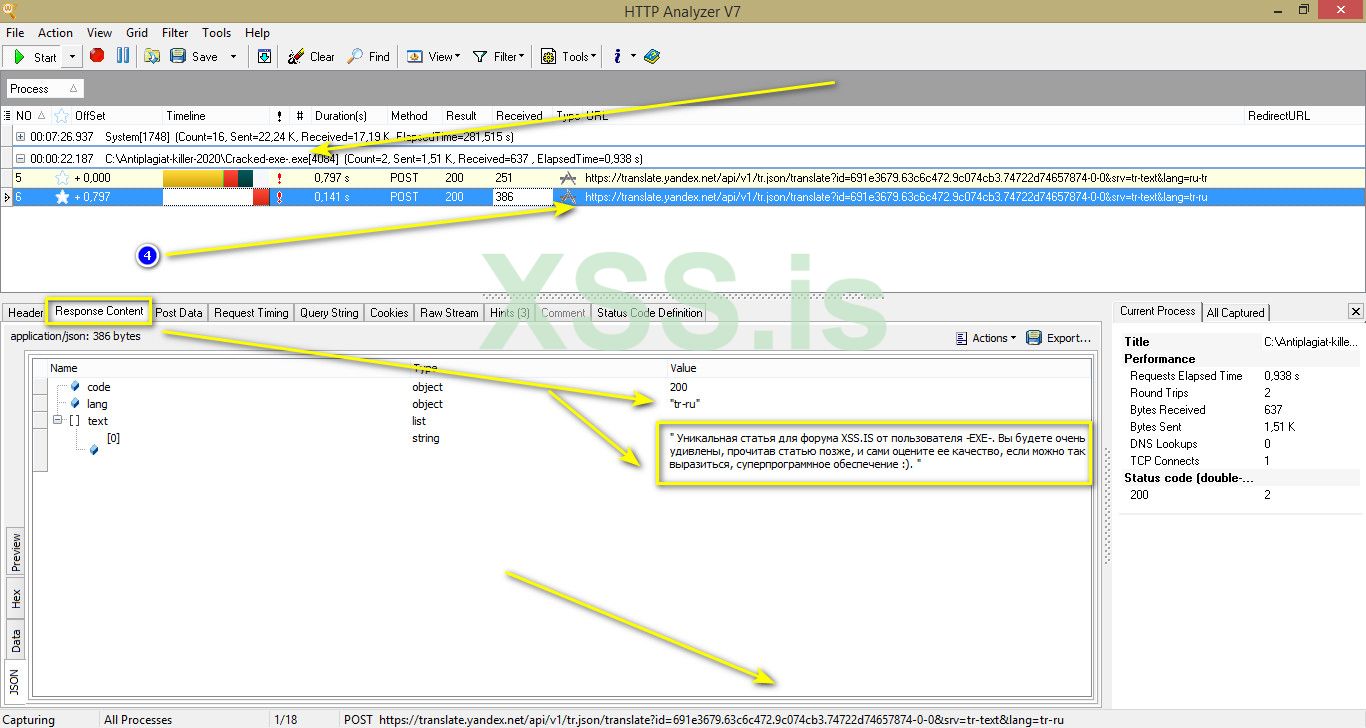Start capturing with the green Start button
1366x728 pixels.
(34, 57)
